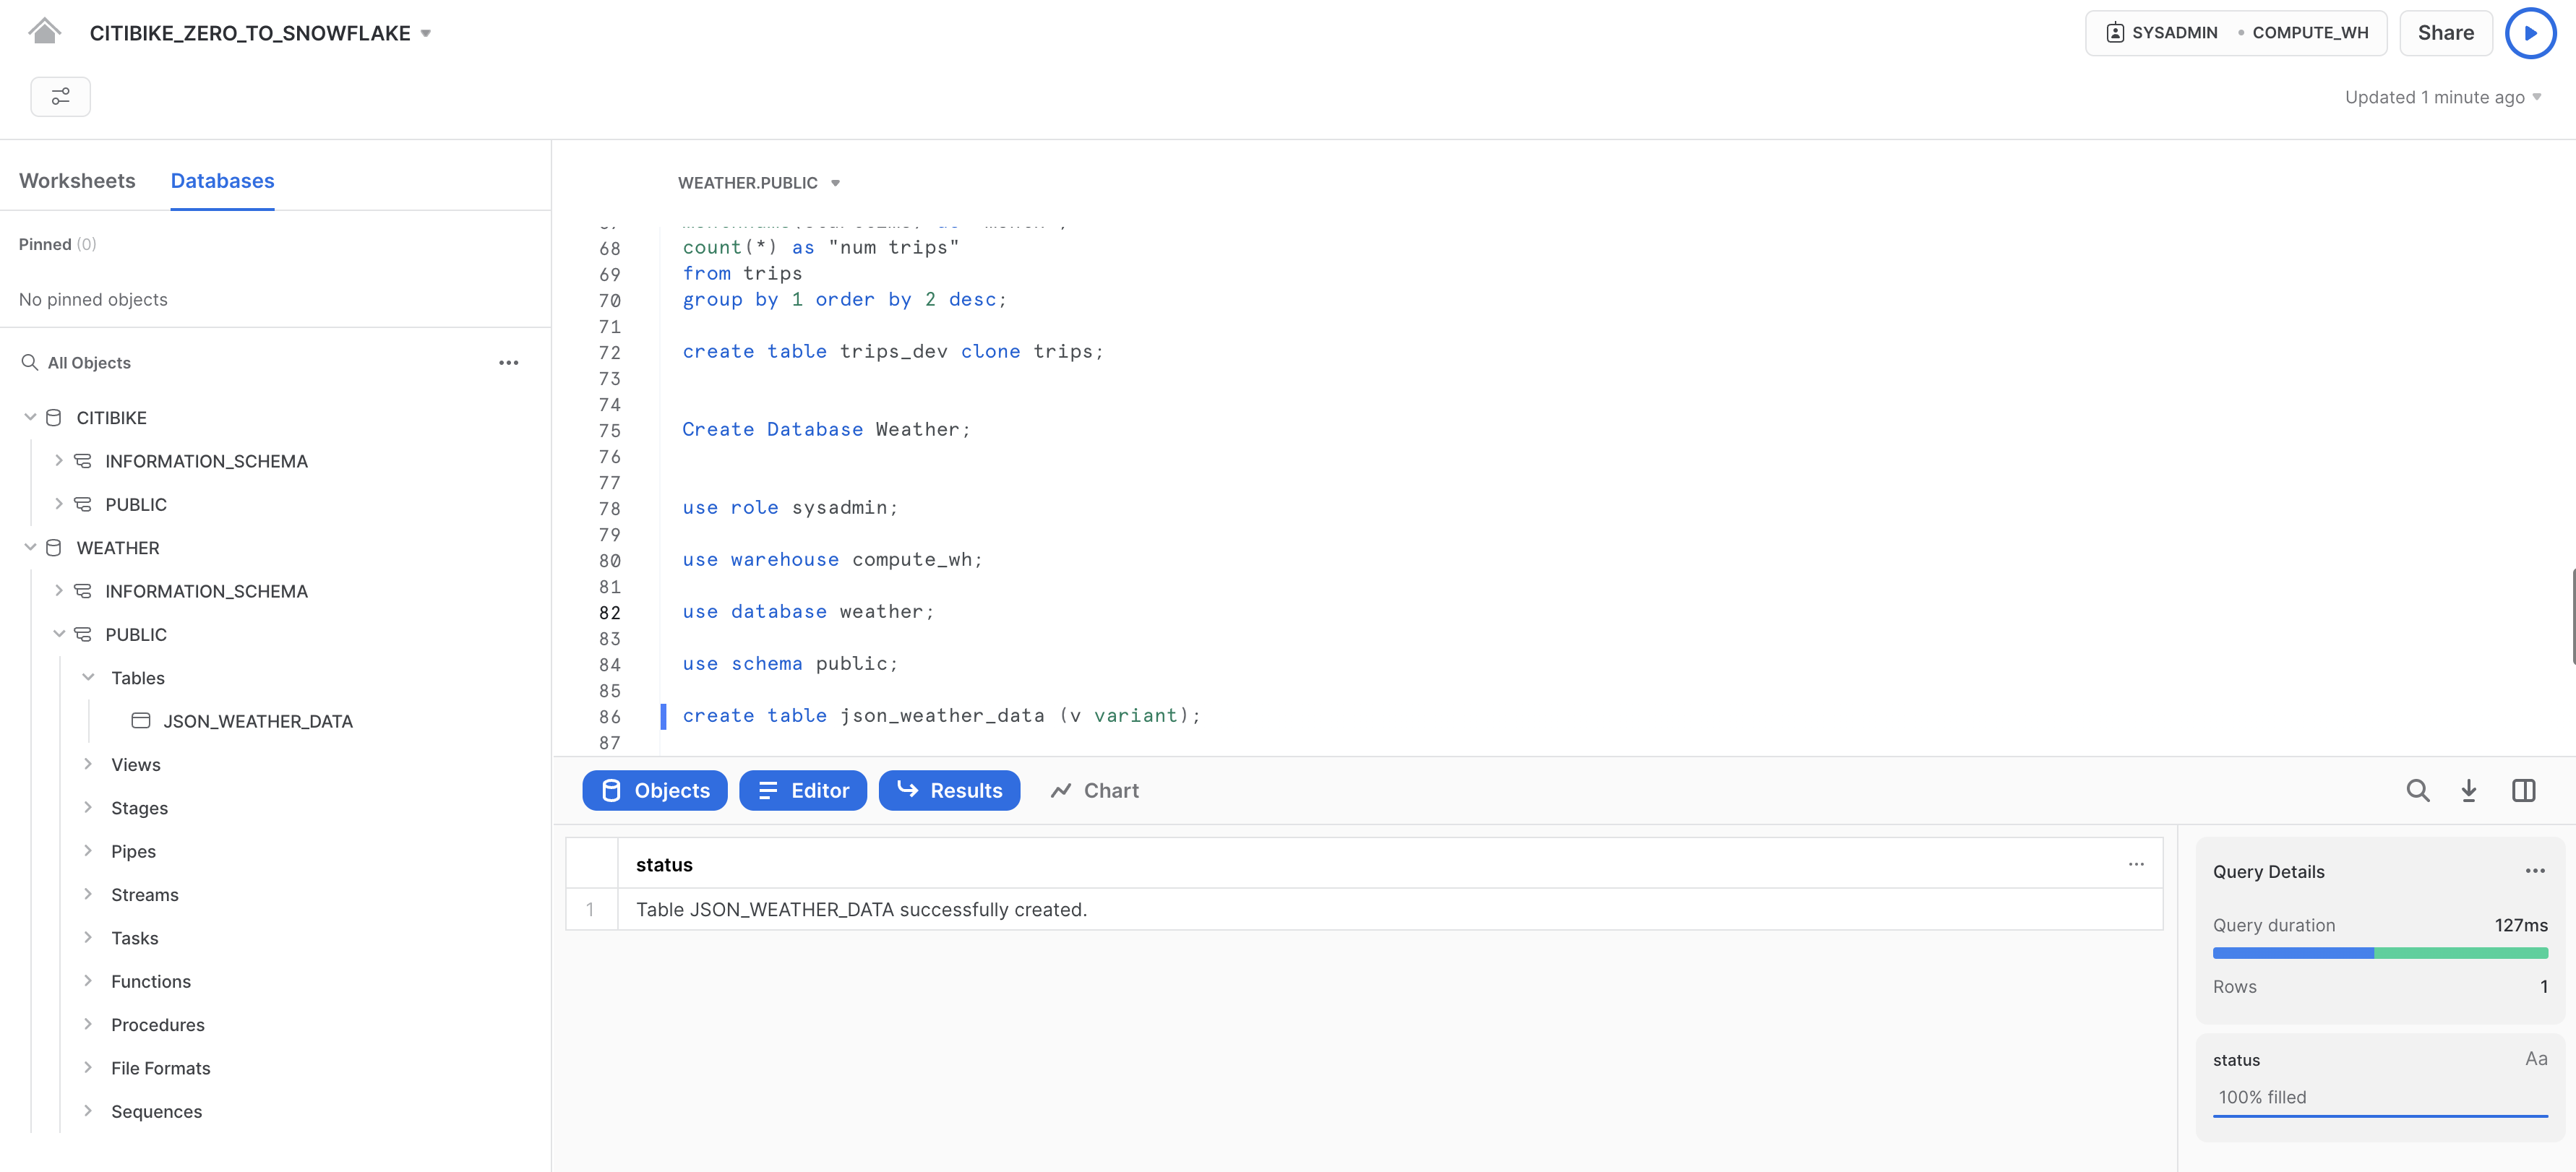Open the filters settings icon

(60, 96)
